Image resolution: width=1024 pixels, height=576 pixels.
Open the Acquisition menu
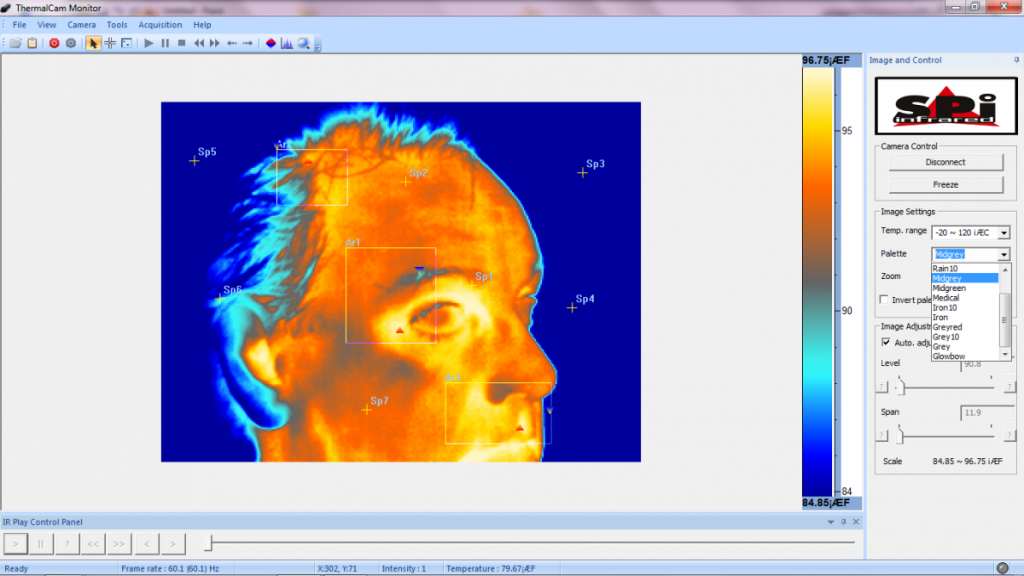coord(160,24)
